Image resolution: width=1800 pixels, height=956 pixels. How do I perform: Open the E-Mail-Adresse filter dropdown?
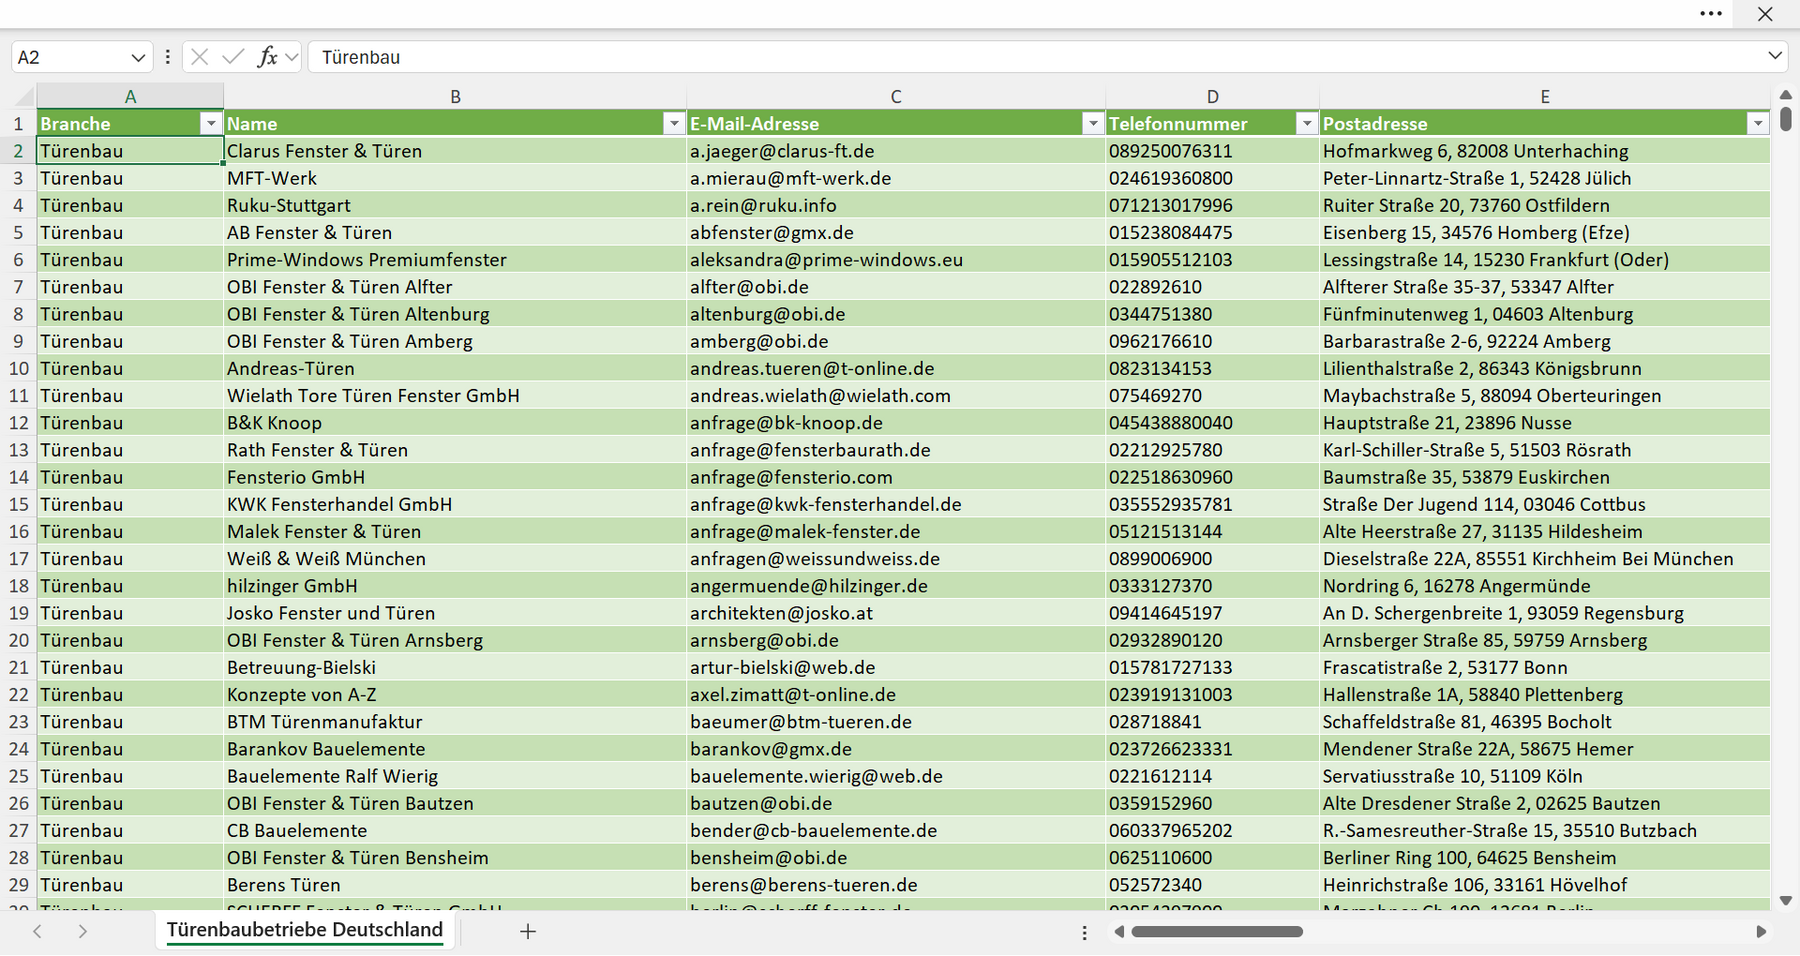tap(1093, 123)
